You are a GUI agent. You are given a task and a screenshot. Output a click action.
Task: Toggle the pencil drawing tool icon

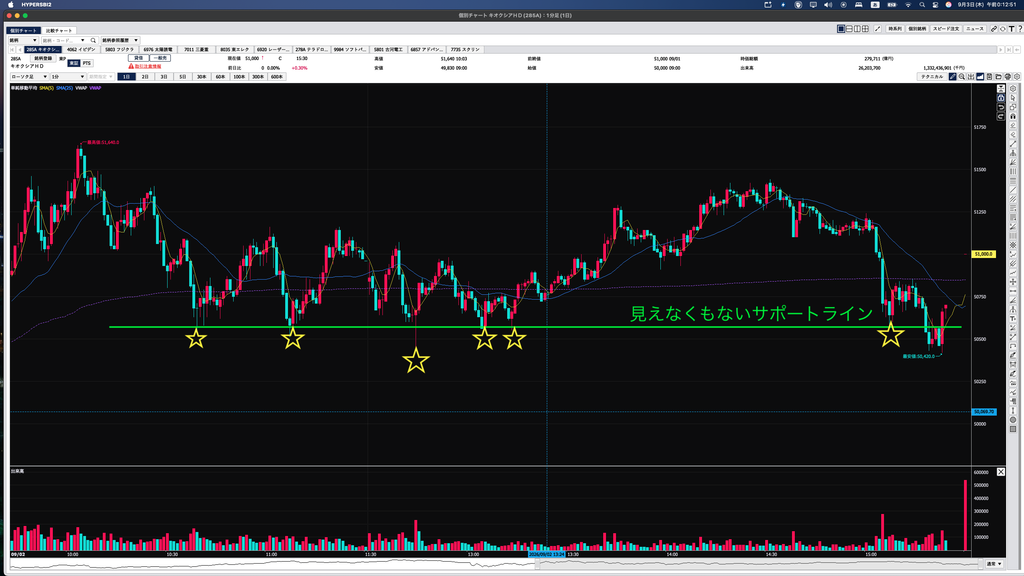pyautogui.click(x=952, y=76)
